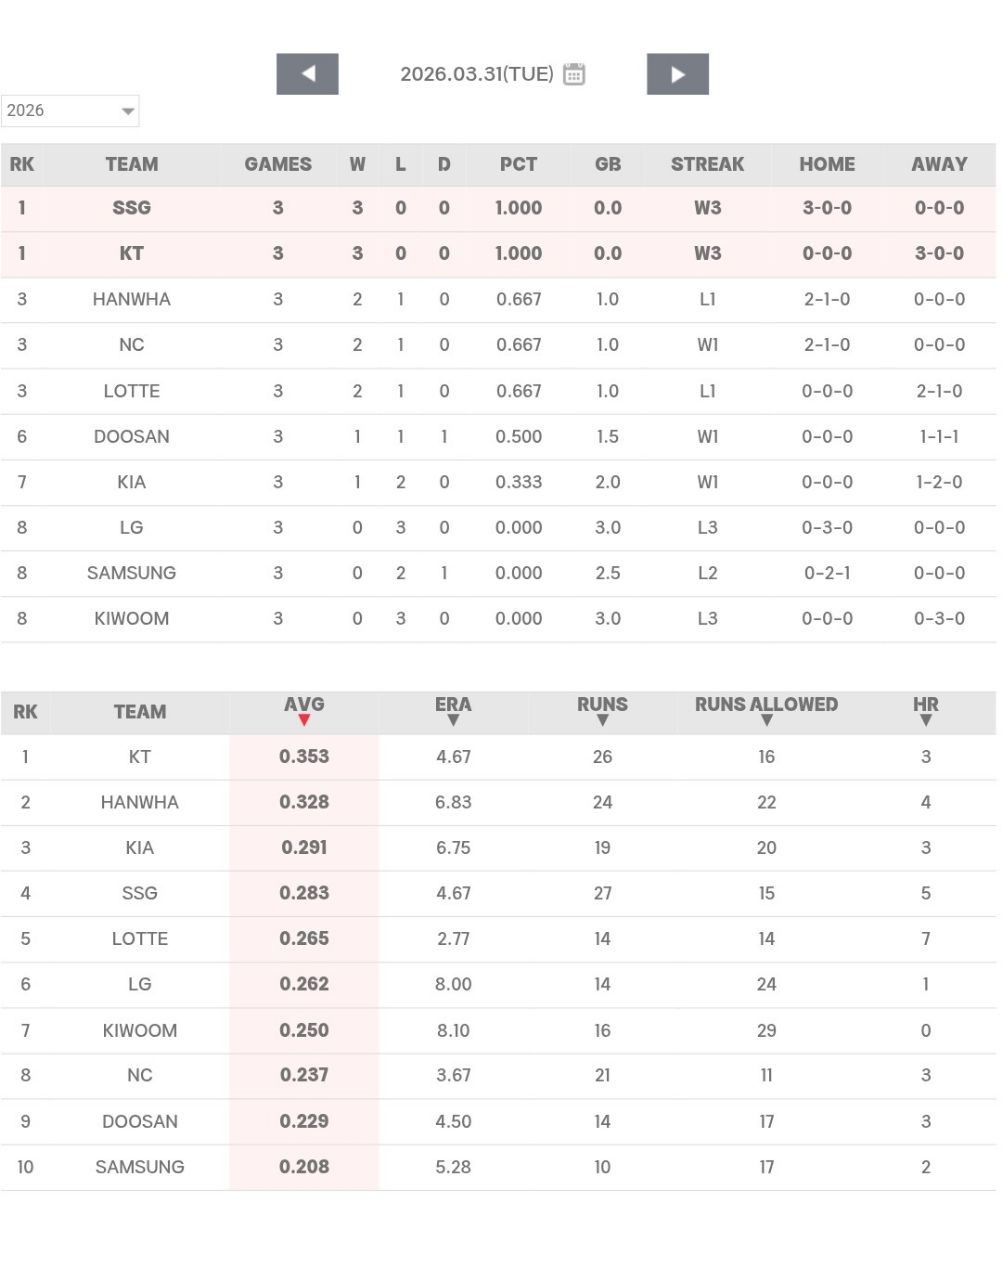Screen dimensions: 1002x1280
Task: Click the PCT column header in standings
Action: 518,164
